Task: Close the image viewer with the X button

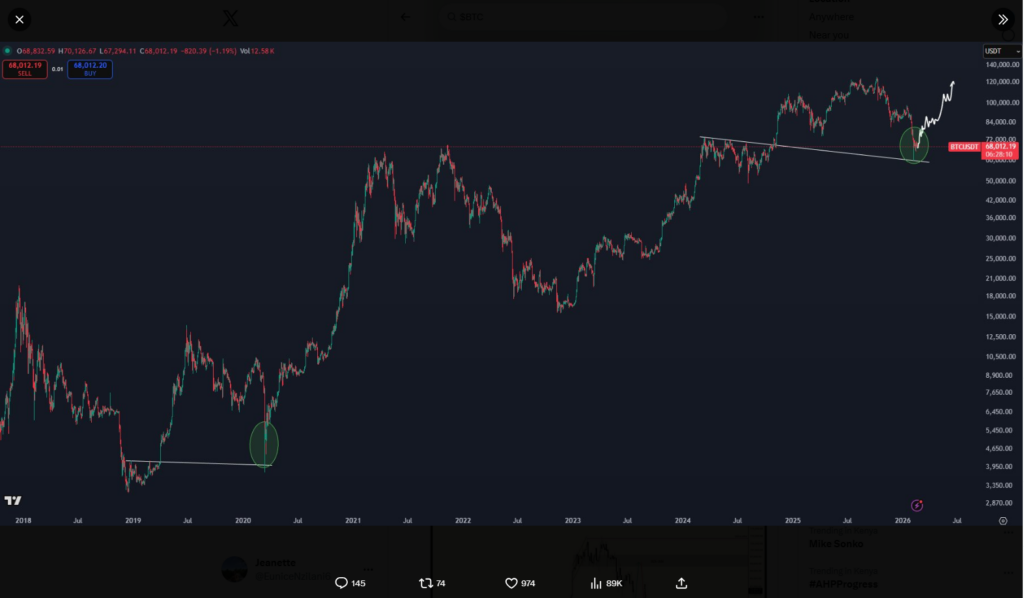Action: coord(19,19)
